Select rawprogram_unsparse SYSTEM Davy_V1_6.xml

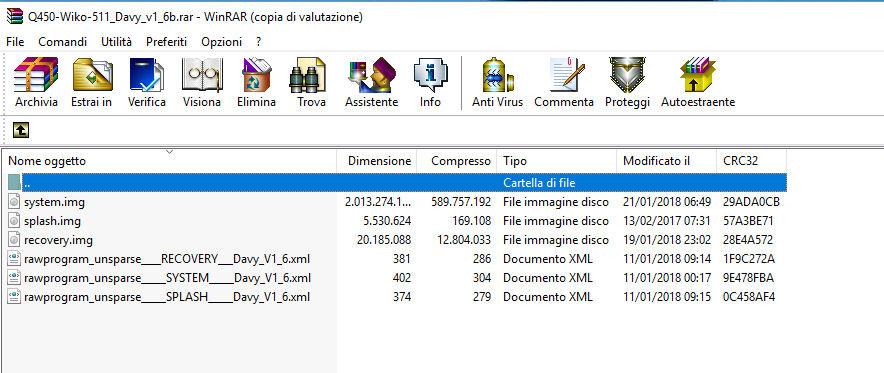tap(167, 278)
